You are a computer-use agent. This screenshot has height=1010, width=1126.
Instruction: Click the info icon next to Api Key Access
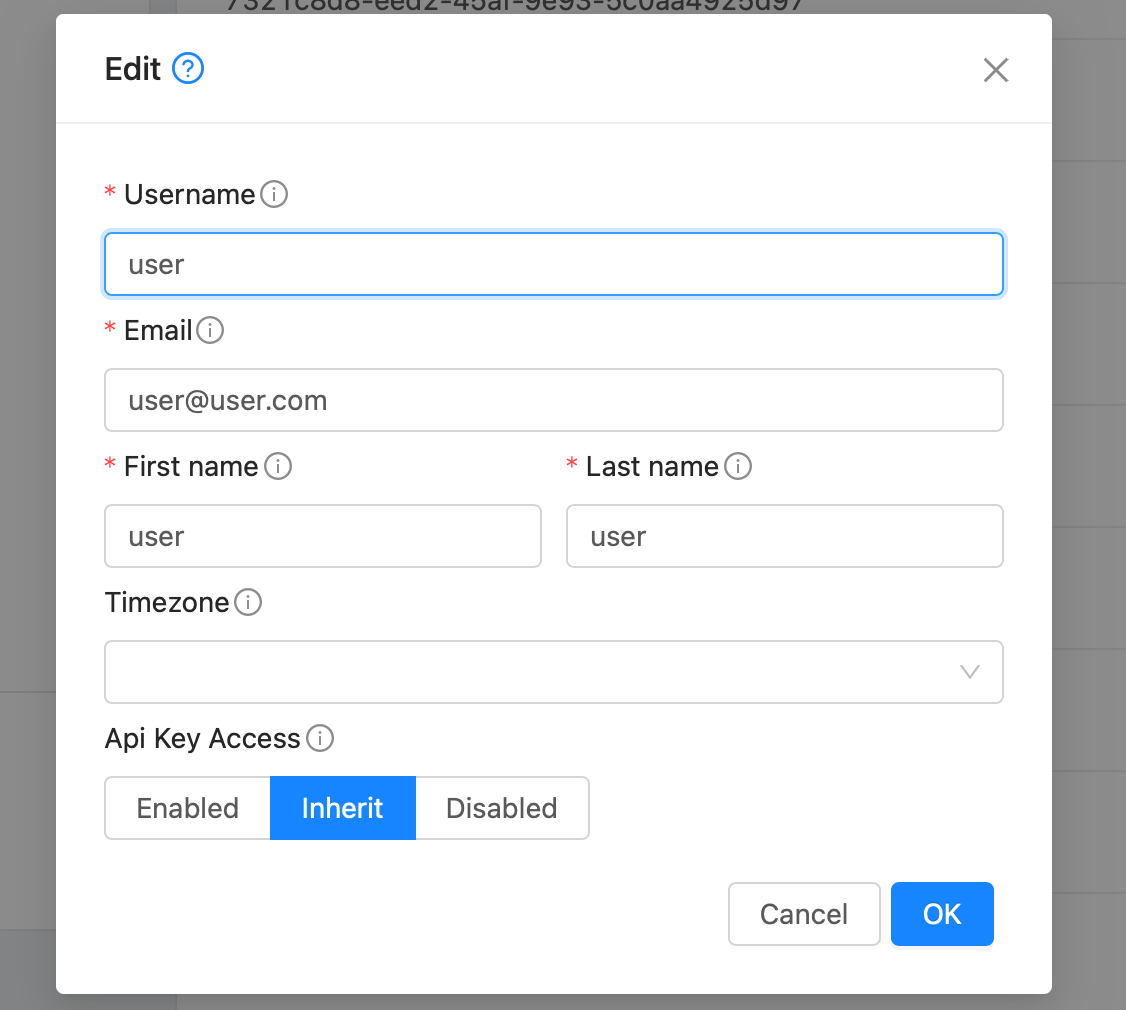[320, 739]
